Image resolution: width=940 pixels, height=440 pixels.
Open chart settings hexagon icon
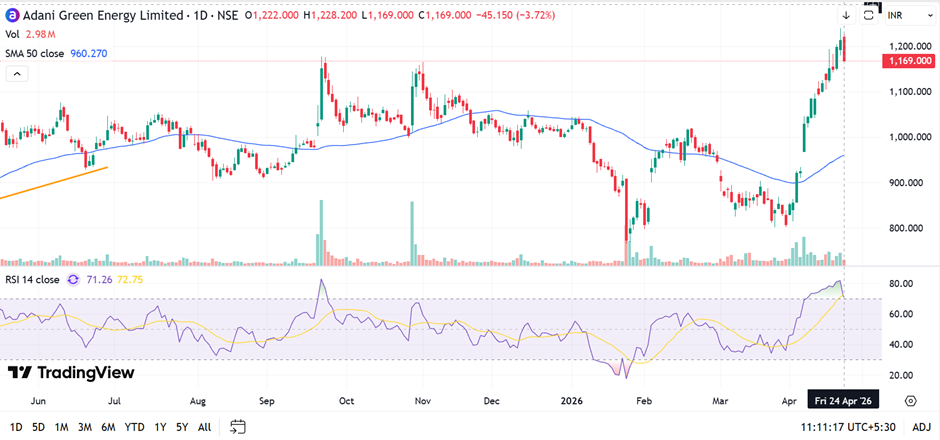click(x=911, y=400)
